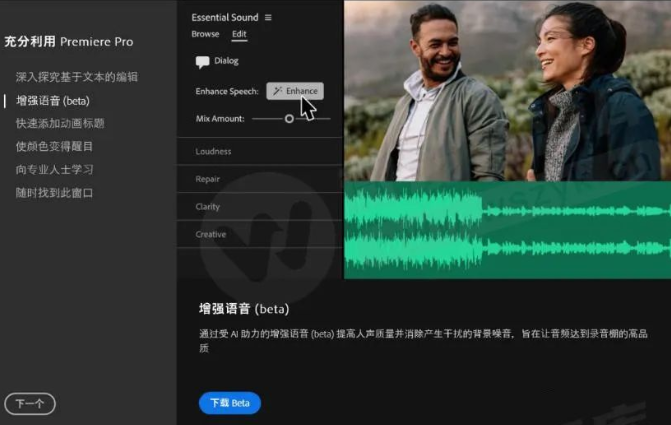Open 快速添加动画标题 topic
Image resolution: width=671 pixels, height=425 pixels.
tap(60, 124)
